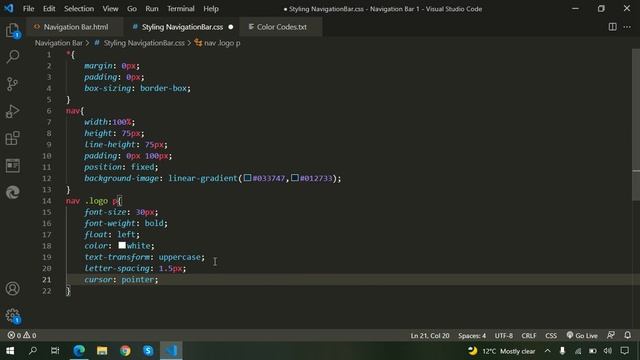Open Microsoft Edge from taskbar

[79, 351]
